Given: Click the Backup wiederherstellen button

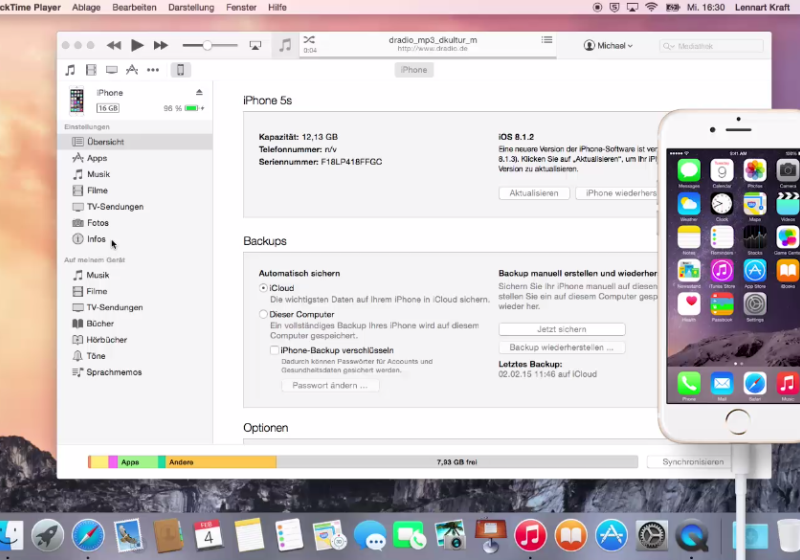Looking at the screenshot, I should [562, 347].
